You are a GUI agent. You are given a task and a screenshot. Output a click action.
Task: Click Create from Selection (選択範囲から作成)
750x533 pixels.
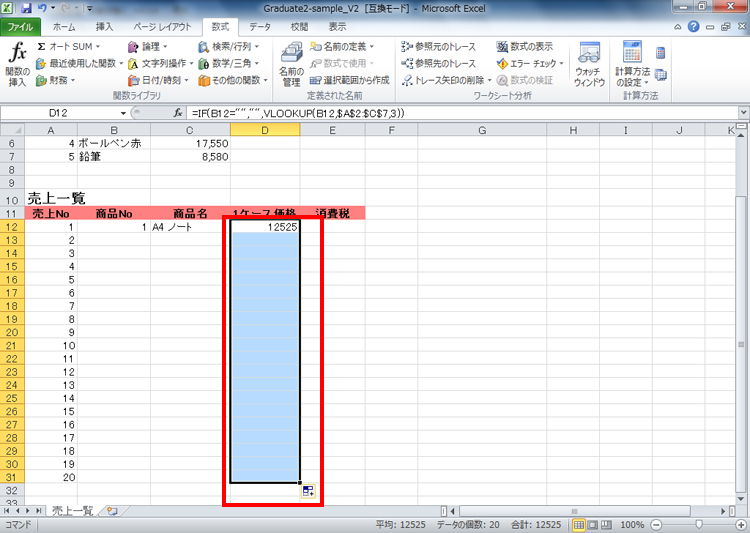click(x=349, y=80)
